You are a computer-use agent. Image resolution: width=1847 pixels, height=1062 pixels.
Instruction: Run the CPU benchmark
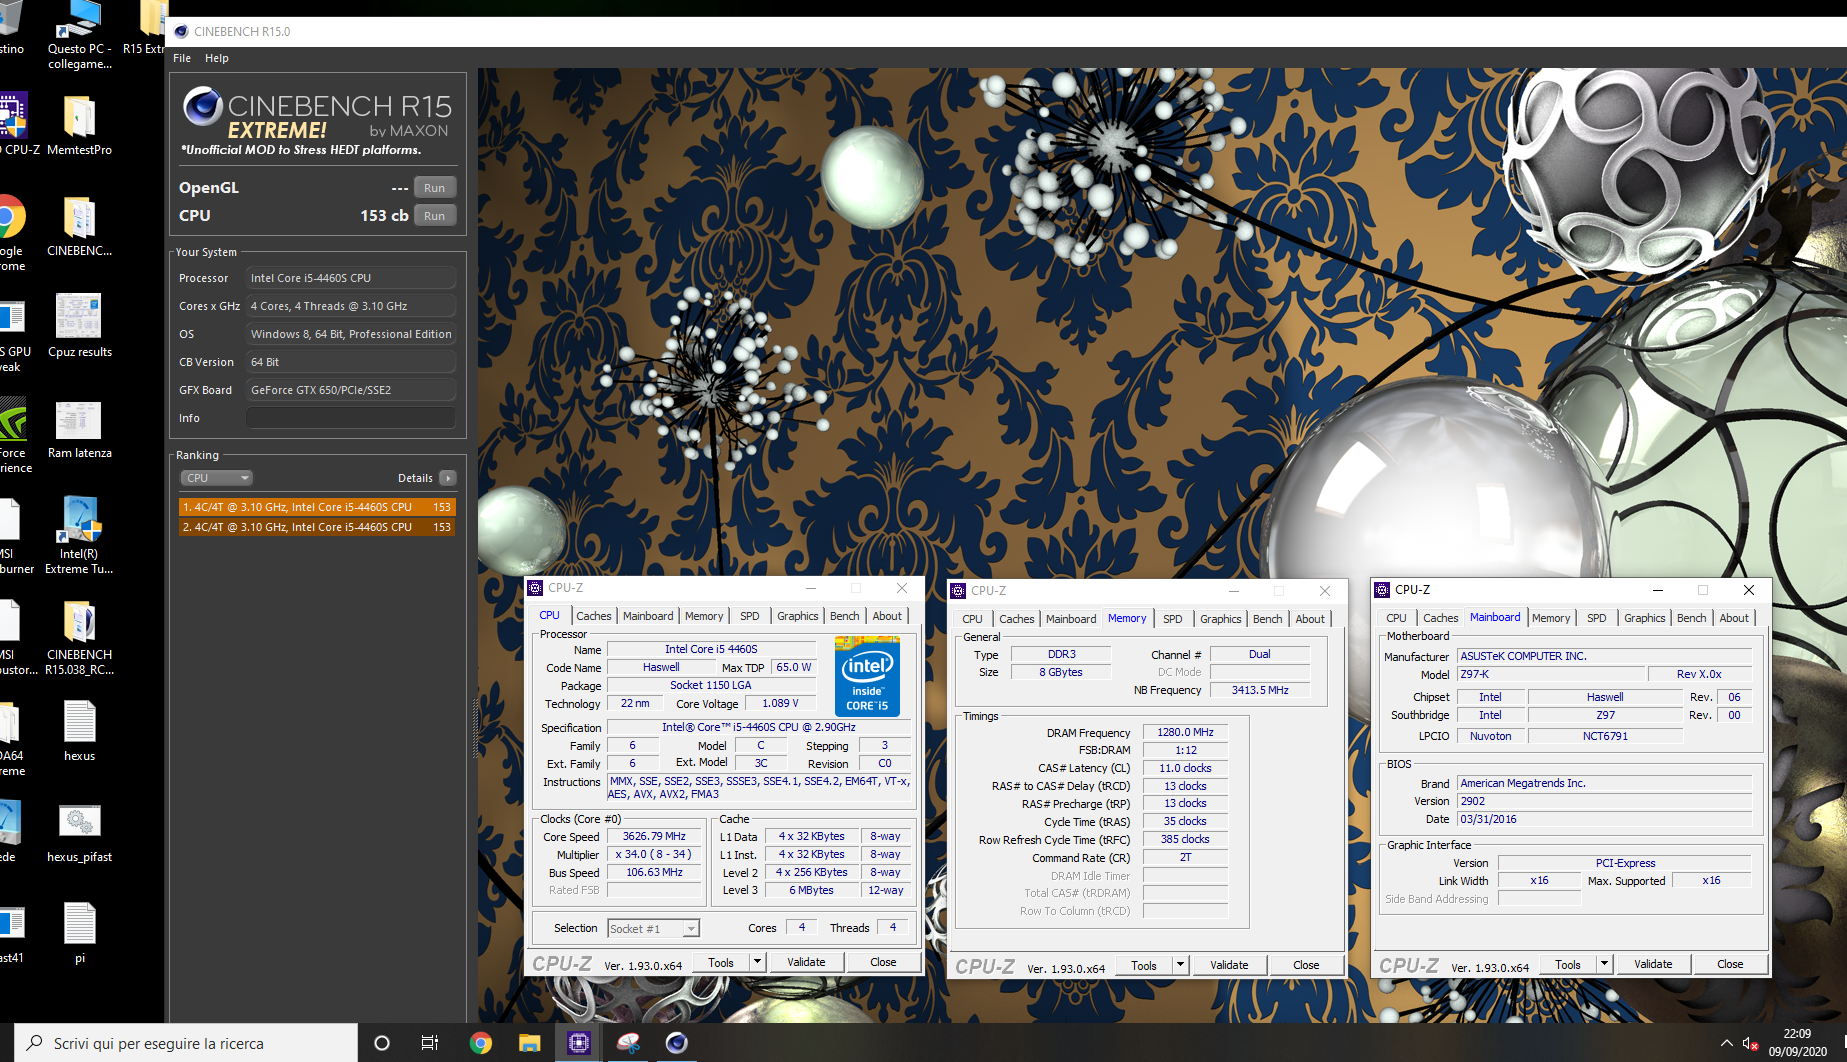(434, 216)
